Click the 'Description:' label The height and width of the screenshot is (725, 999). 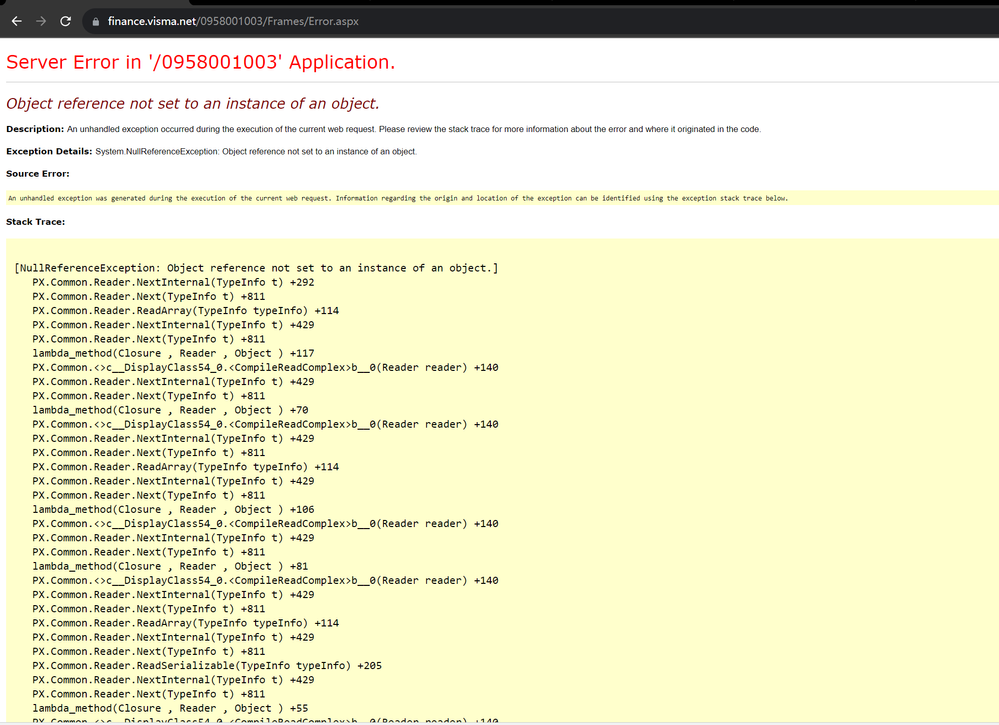[35, 129]
